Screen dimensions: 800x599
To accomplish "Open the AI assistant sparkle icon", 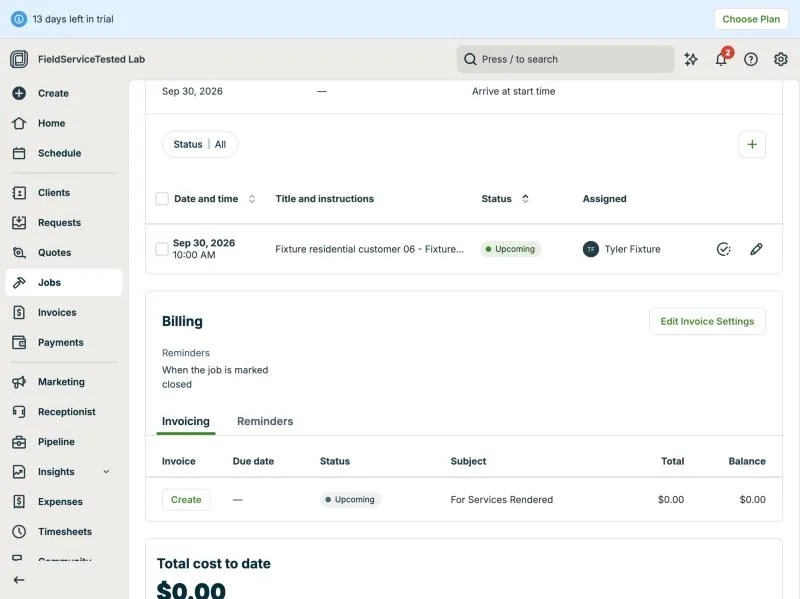I will tap(691, 59).
